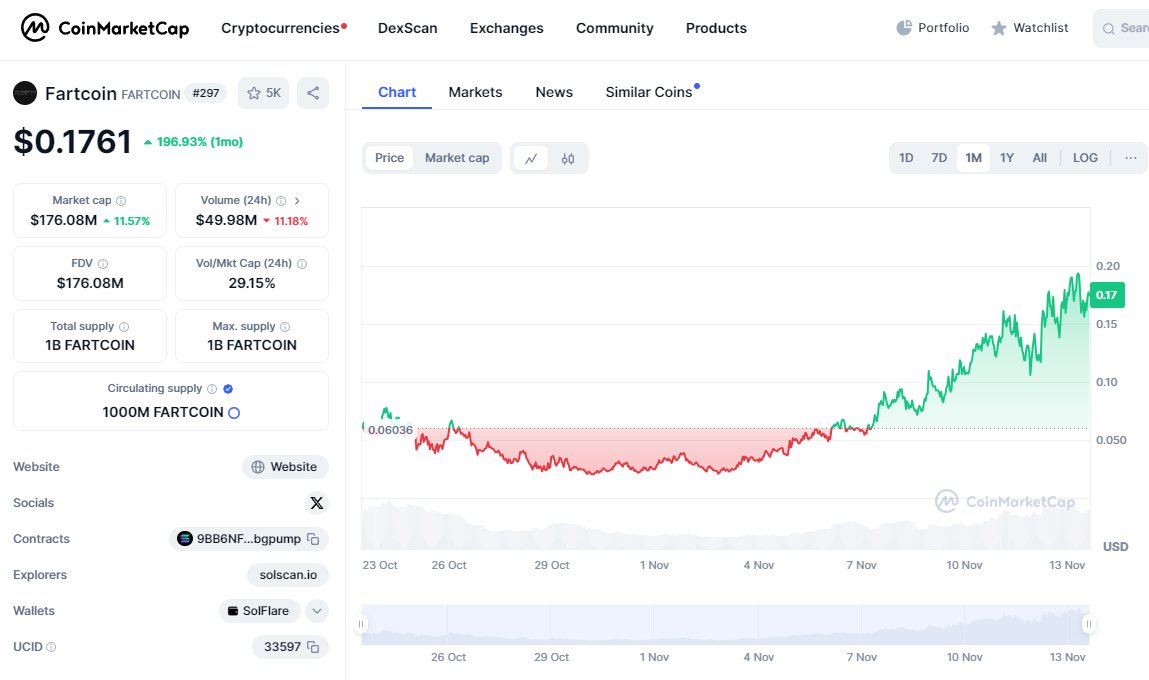
Task: Click the Fartcoin coin logo
Action: (x=25, y=93)
